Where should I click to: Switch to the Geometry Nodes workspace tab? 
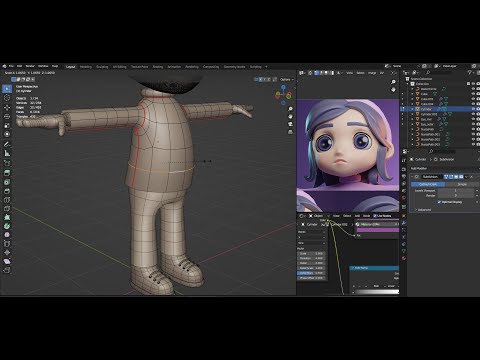234,67
